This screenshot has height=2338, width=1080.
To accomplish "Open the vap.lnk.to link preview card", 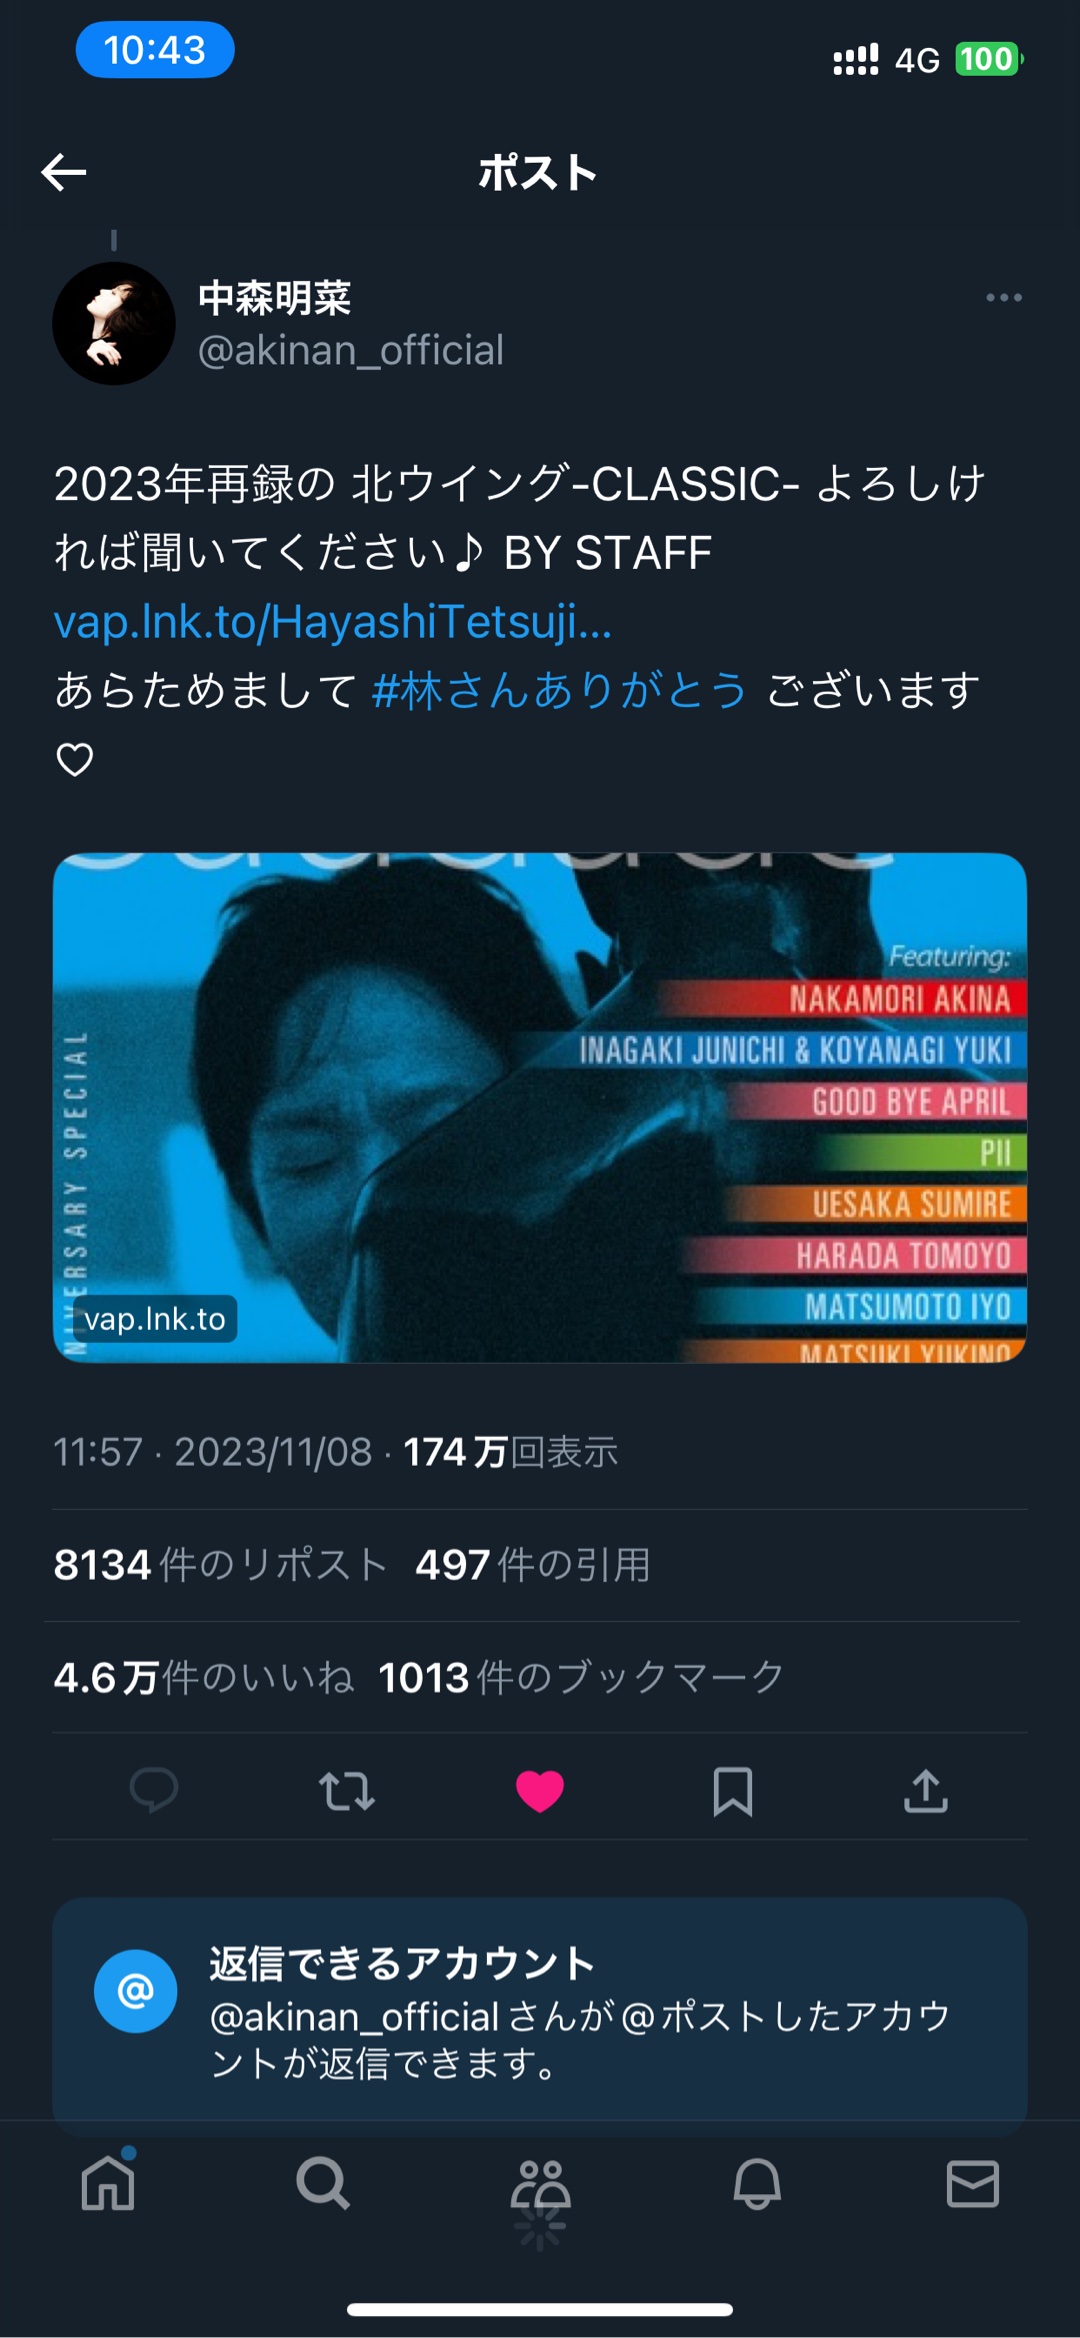I will pos(540,1107).
